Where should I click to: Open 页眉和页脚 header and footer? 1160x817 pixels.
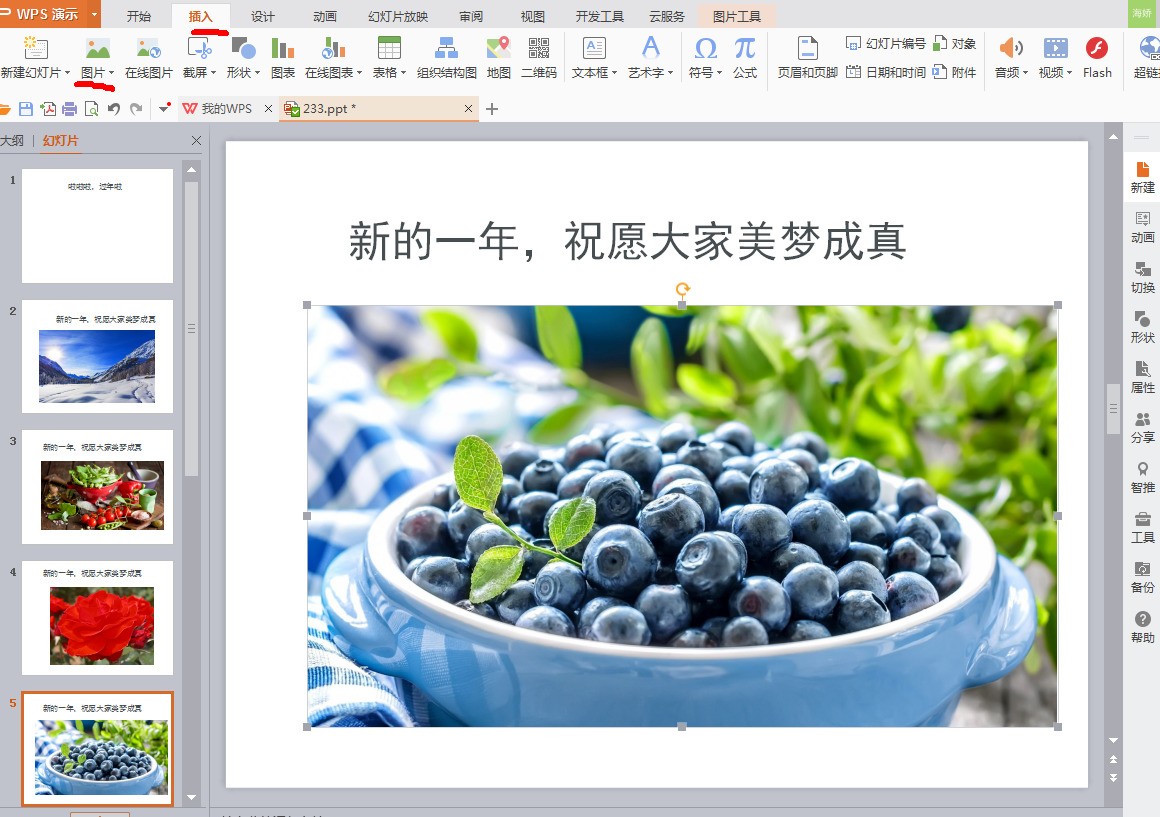coord(807,57)
